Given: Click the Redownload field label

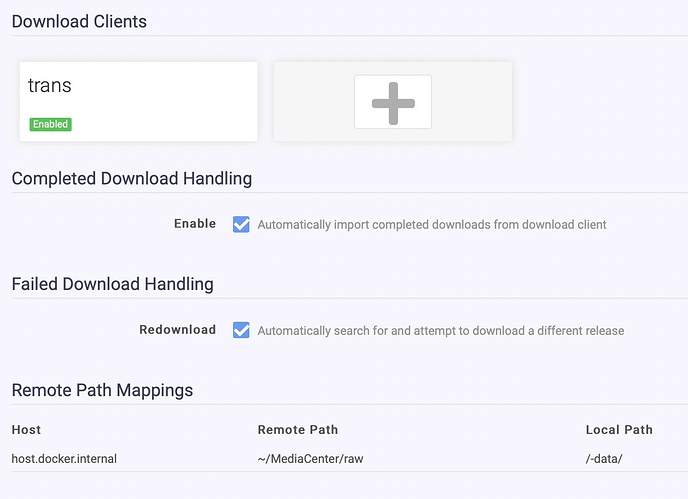Looking at the screenshot, I should [x=177, y=330].
